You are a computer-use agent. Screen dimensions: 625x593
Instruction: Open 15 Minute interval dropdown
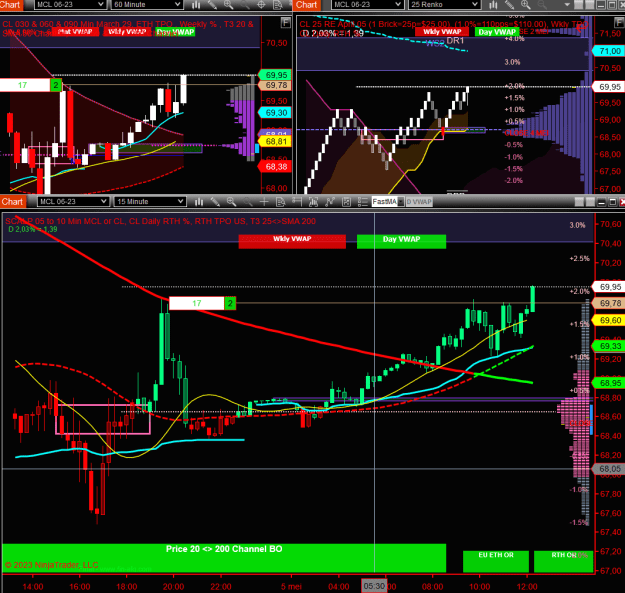pos(150,202)
